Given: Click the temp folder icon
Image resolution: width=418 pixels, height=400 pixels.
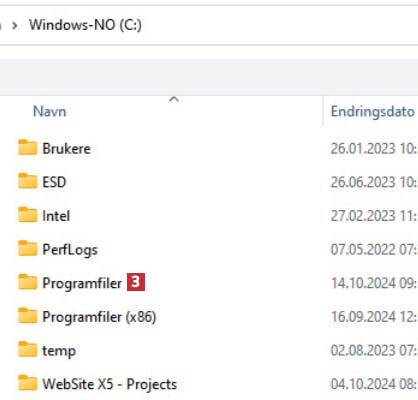Looking at the screenshot, I should point(27,349).
